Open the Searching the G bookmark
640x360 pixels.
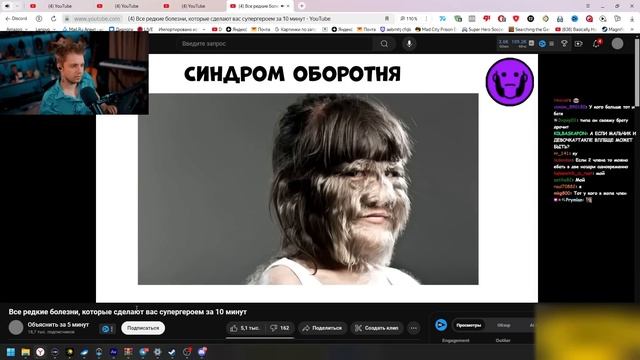coord(529,29)
